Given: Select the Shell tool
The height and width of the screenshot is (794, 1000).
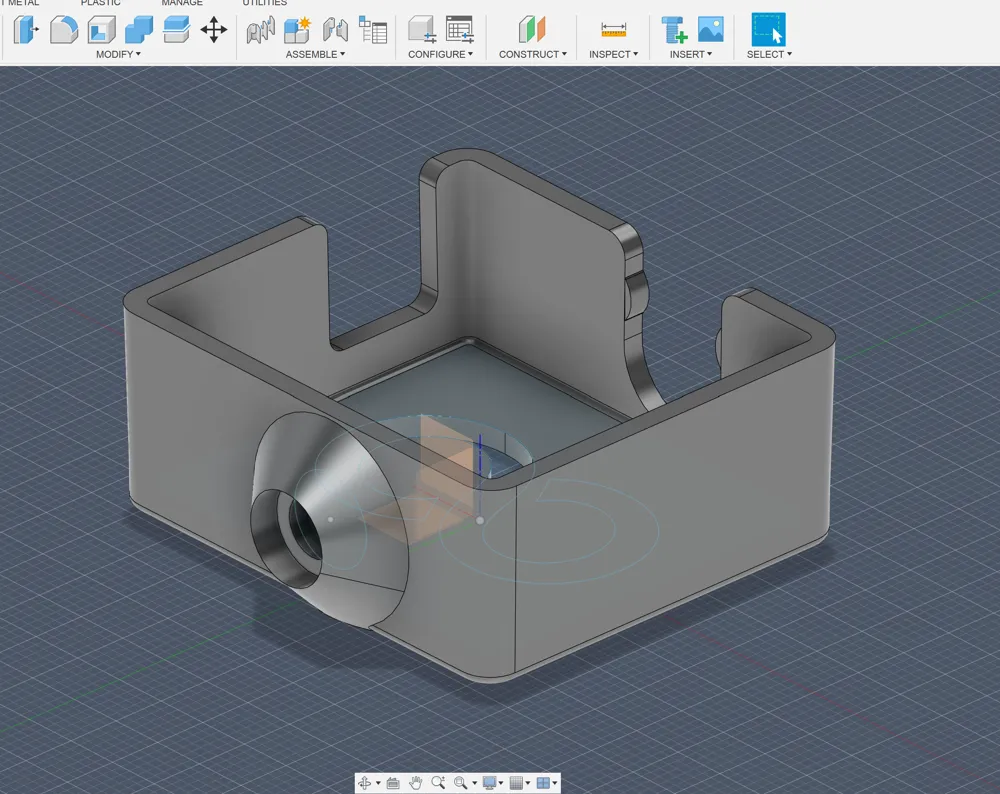Looking at the screenshot, I should [x=101, y=29].
